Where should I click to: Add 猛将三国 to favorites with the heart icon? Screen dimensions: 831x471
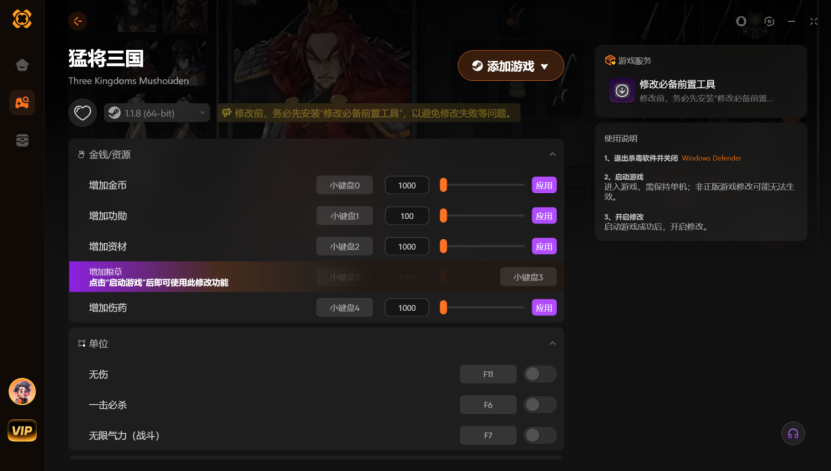tap(82, 113)
